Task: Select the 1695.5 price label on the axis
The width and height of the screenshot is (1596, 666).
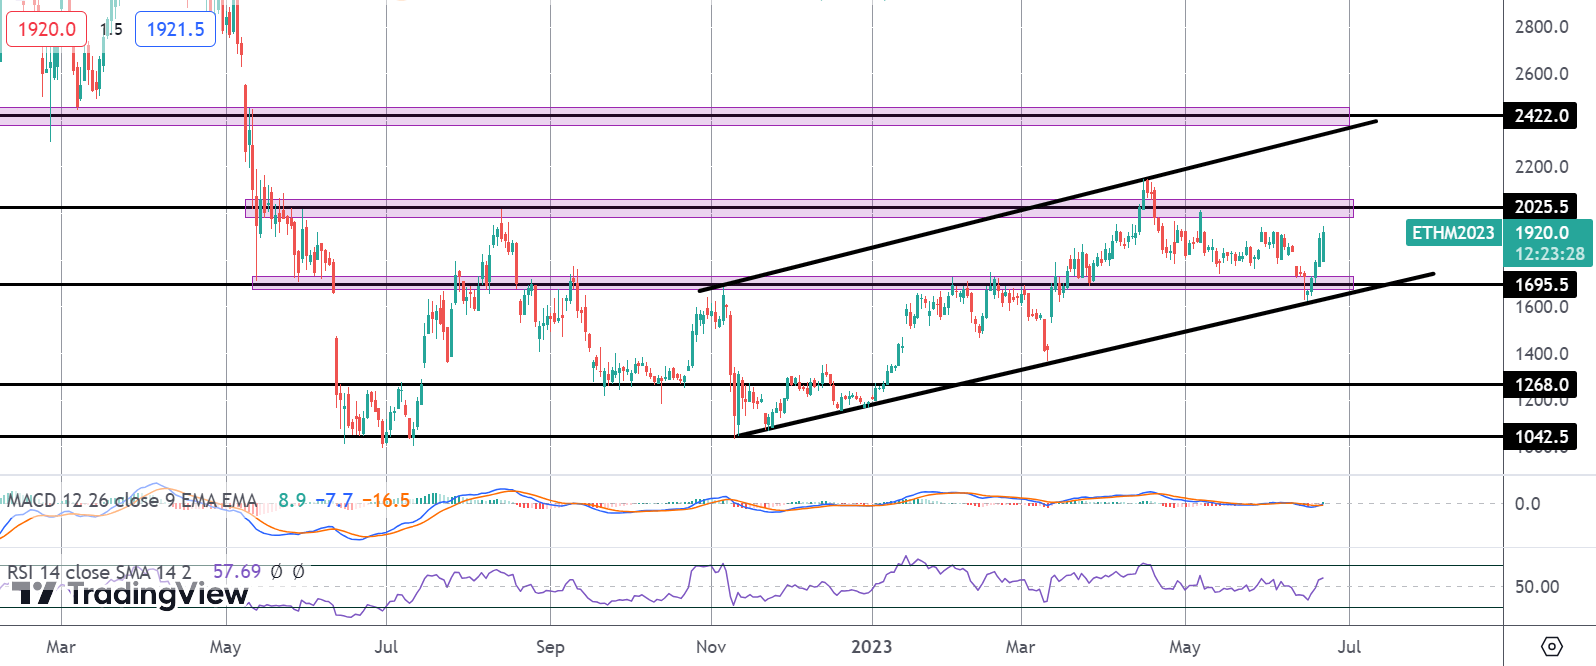Action: 1541,285
